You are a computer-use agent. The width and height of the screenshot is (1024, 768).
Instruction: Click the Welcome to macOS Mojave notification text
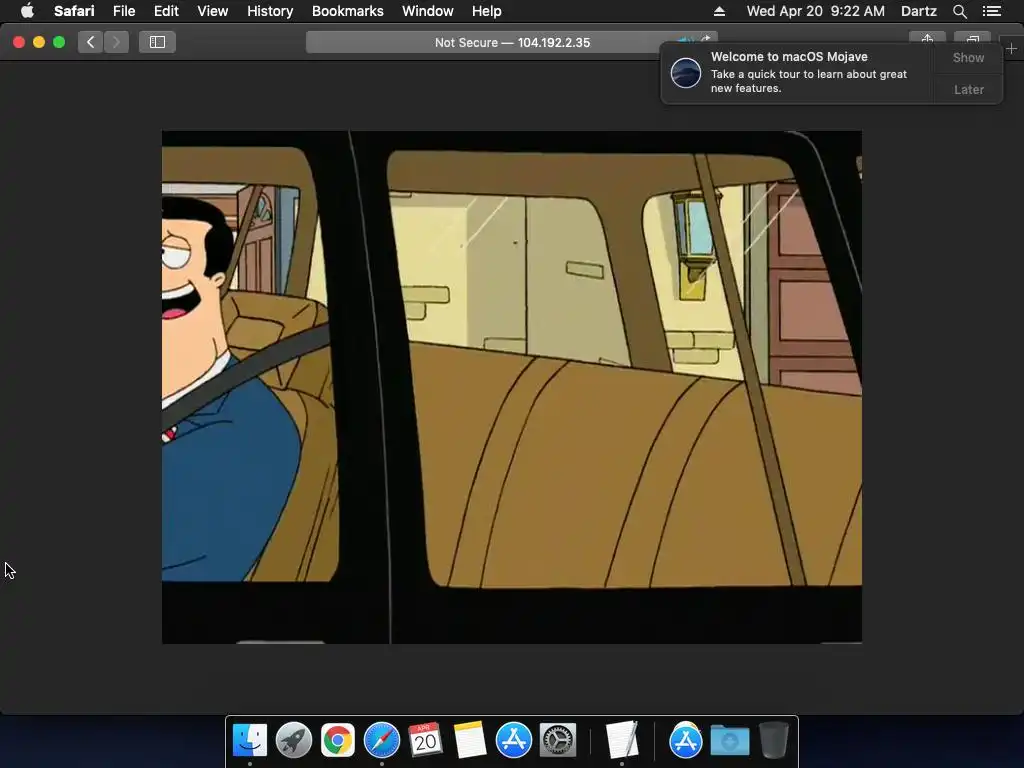click(789, 57)
